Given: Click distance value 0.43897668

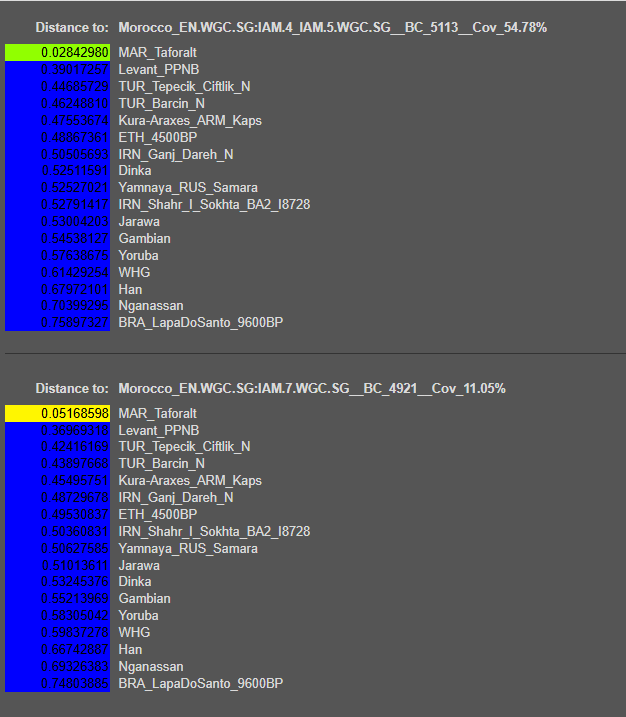Looking at the screenshot, I should [x=57, y=463].
